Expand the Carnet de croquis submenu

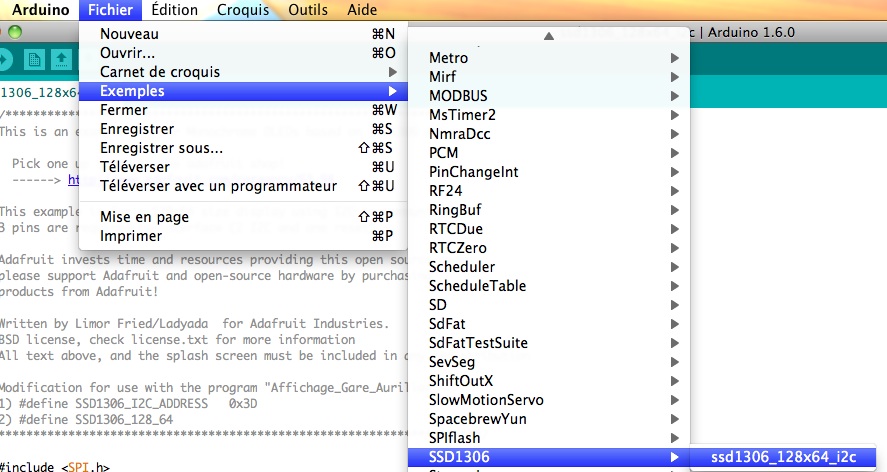[243, 72]
